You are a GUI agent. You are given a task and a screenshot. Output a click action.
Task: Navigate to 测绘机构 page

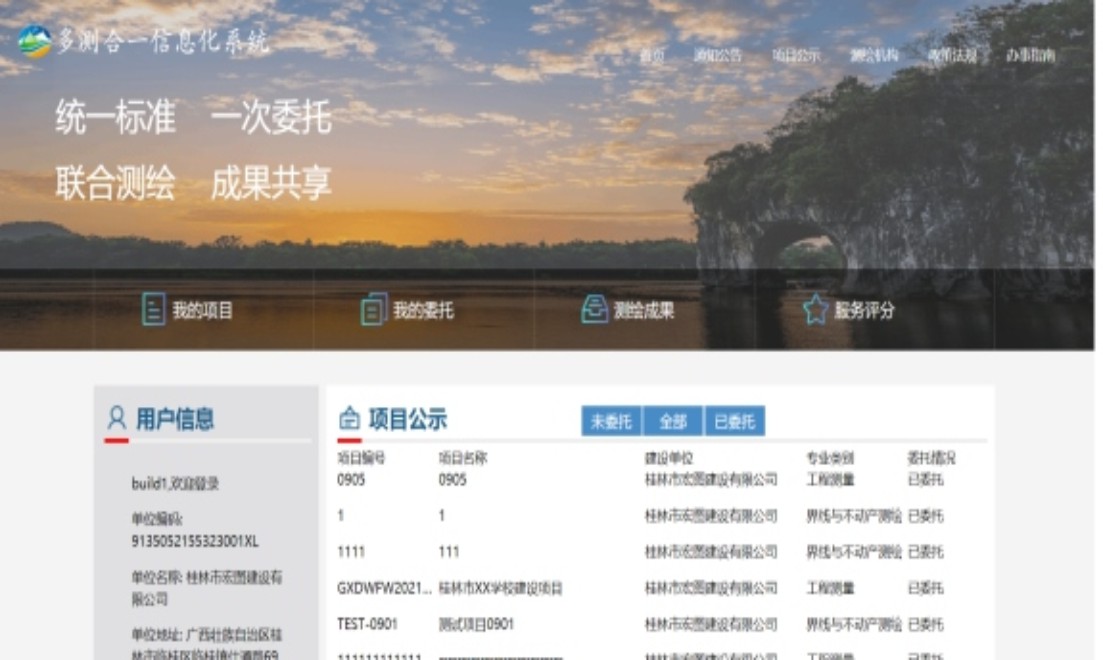874,56
